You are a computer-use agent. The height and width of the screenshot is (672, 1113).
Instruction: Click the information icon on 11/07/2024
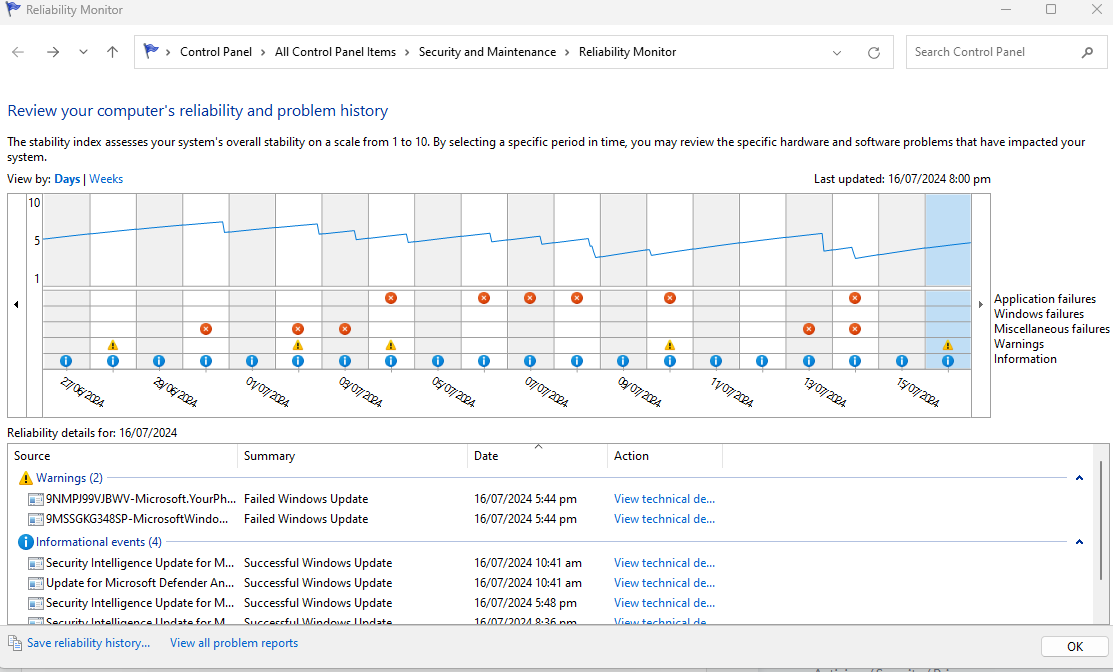(x=716, y=361)
